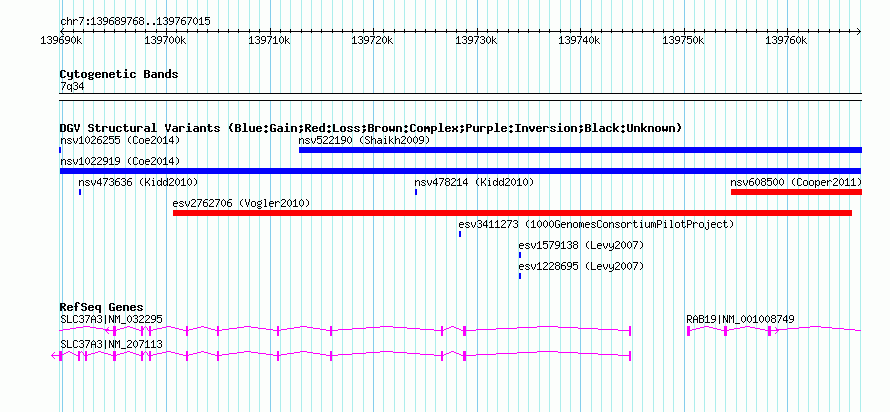Viewport: 890px width, 412px height.
Task: Click the RAB19 gene transcript line
Action: [774, 331]
